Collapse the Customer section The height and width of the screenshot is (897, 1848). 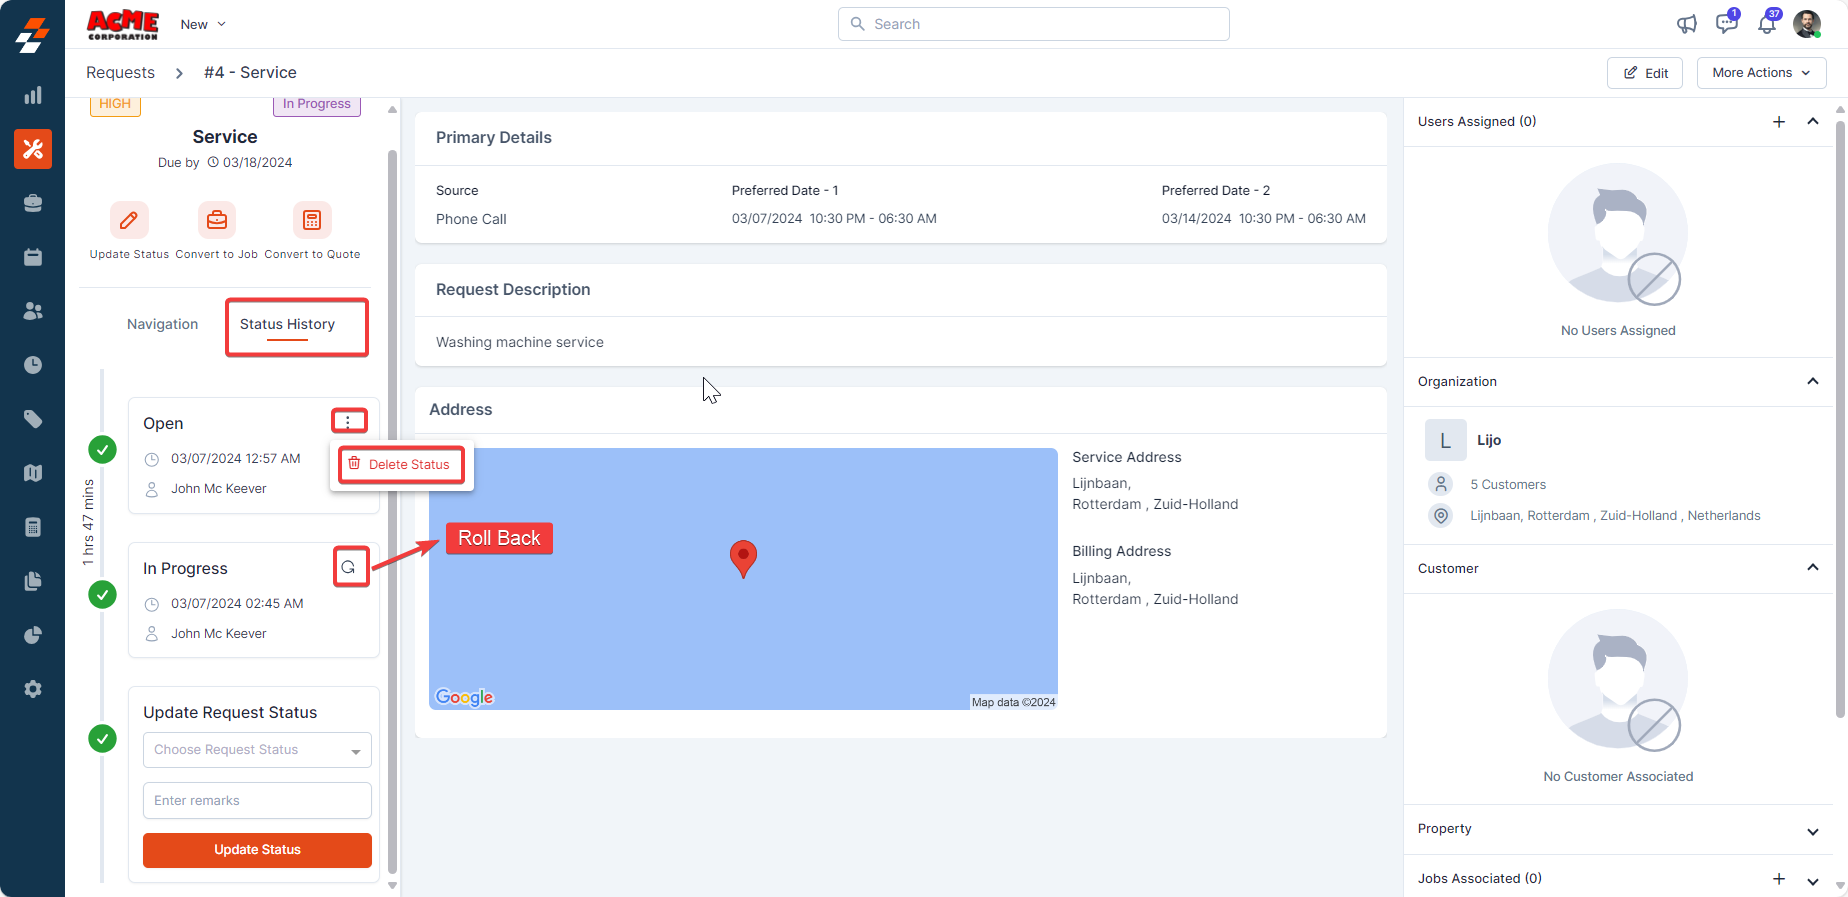(x=1812, y=568)
